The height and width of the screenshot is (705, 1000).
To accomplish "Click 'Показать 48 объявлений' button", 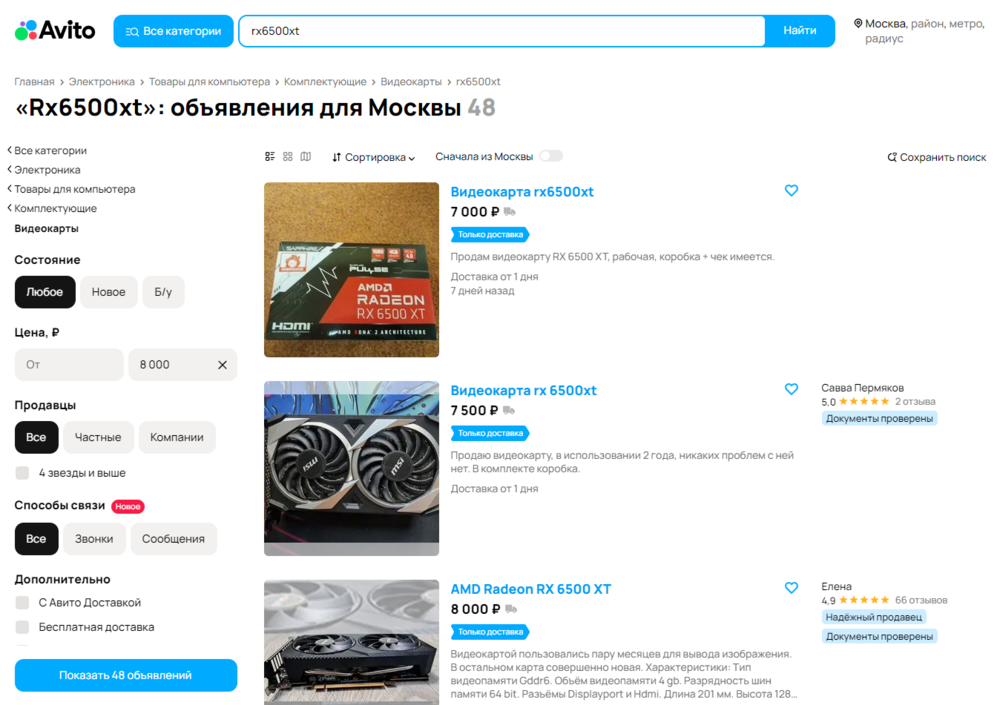I will pos(125,675).
